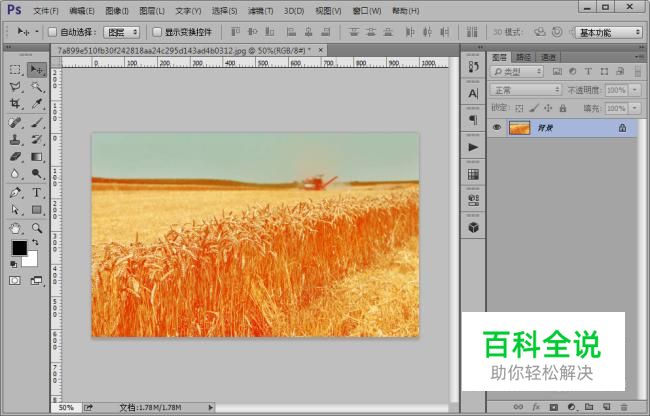The image size is (650, 416).
Task: Toggle lock transparent pixels
Action: click(519, 109)
